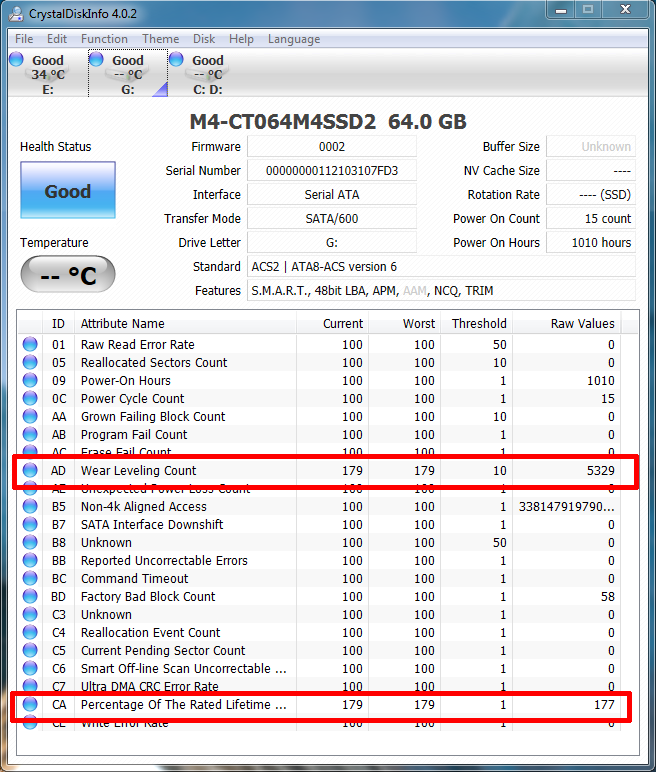This screenshot has width=656, height=772.
Task: Click status orb for Power-On Hours row
Action: click(30, 380)
